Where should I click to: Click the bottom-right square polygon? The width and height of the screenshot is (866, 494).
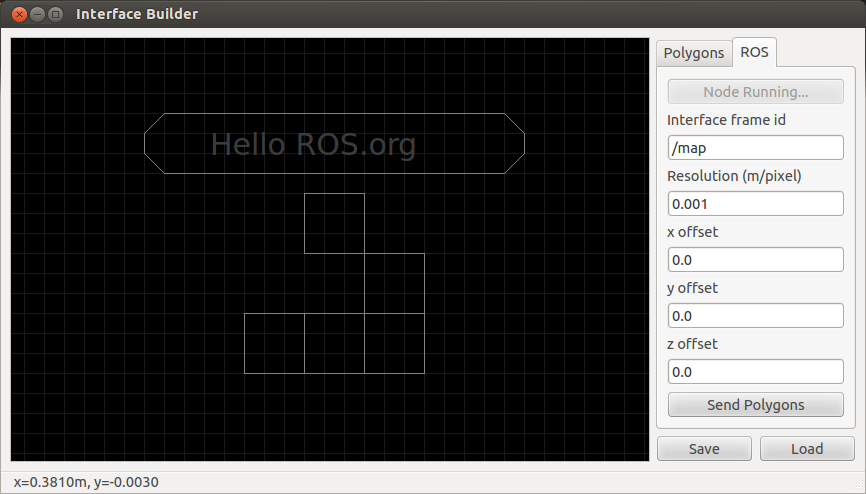pos(394,343)
